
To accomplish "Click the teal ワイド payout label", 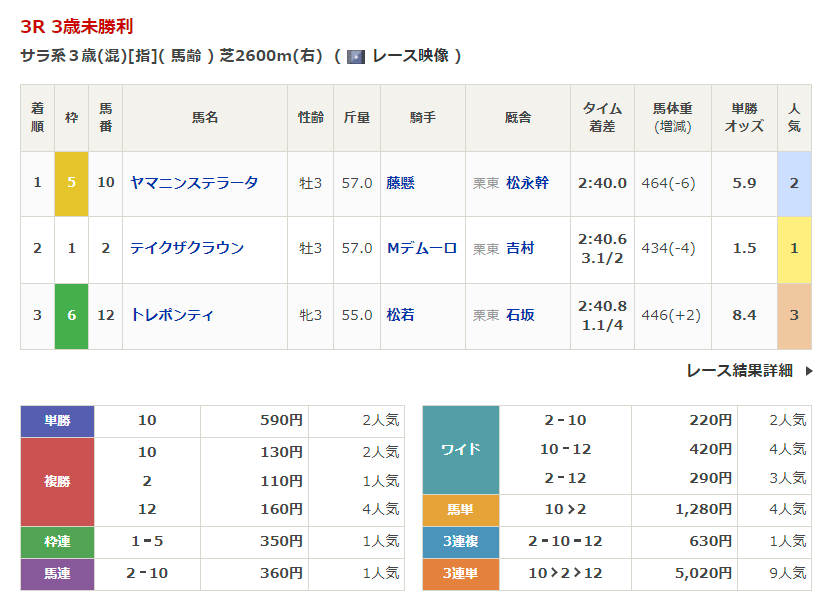I will 460,449.
